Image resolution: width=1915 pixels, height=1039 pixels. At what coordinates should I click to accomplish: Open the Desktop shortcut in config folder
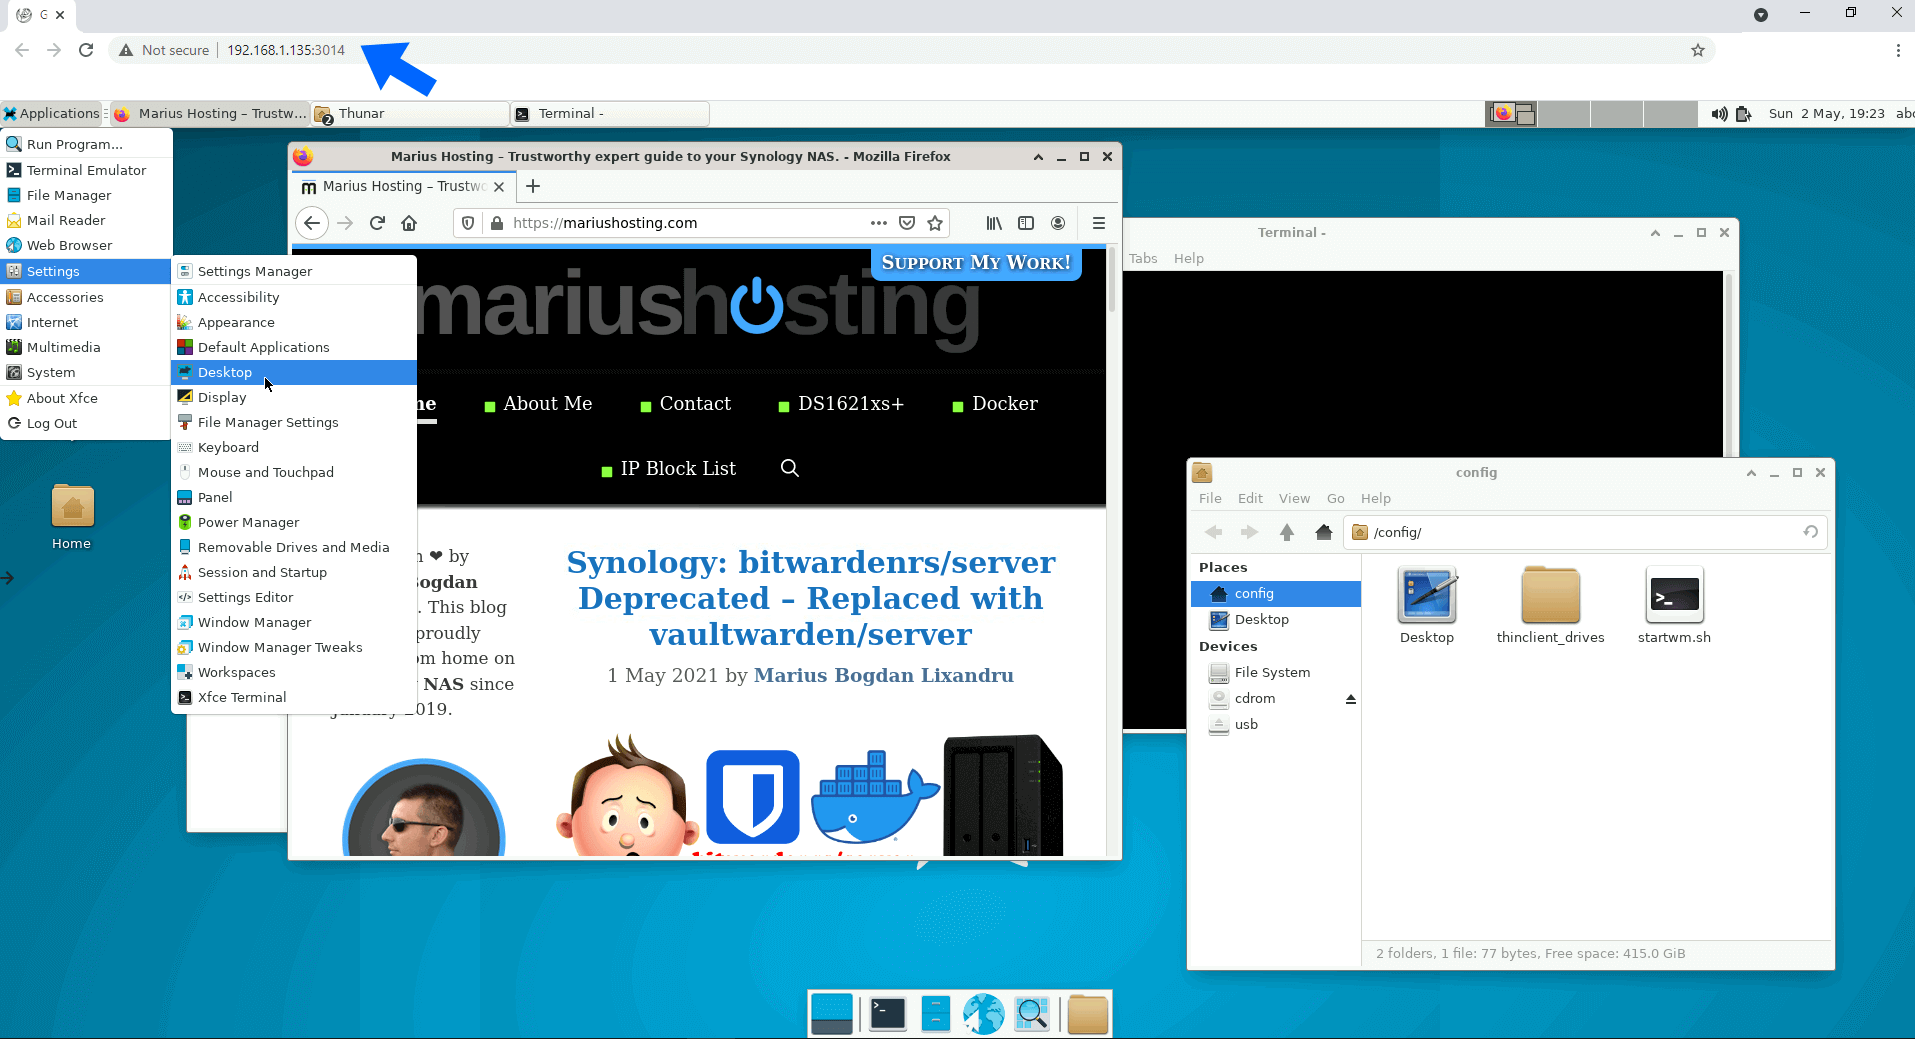1427,606
